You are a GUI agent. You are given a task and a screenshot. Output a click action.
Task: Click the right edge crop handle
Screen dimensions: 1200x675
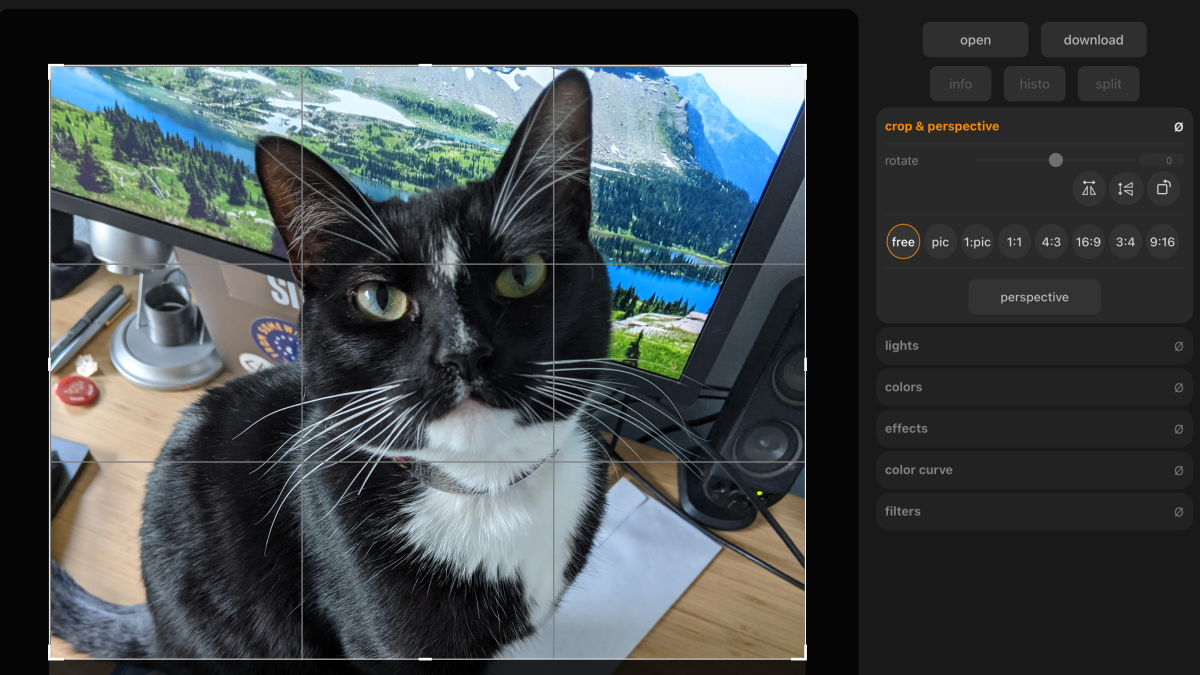click(805, 363)
